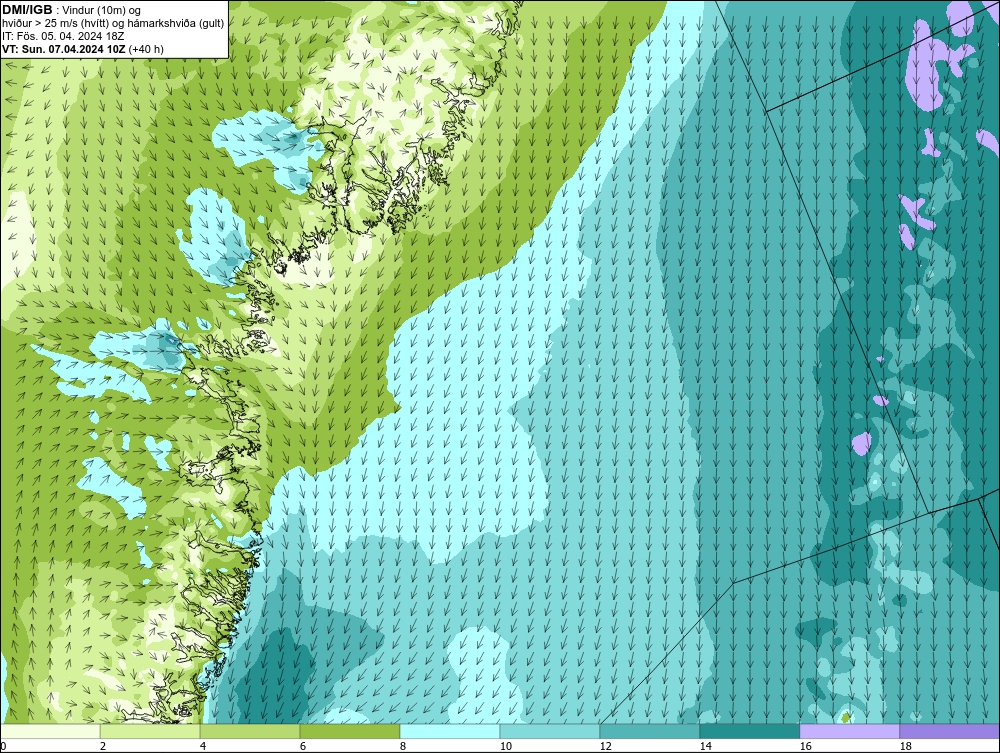Click the above 18 m/s purple swatch
Screen dimensions: 1000x753
950,731
